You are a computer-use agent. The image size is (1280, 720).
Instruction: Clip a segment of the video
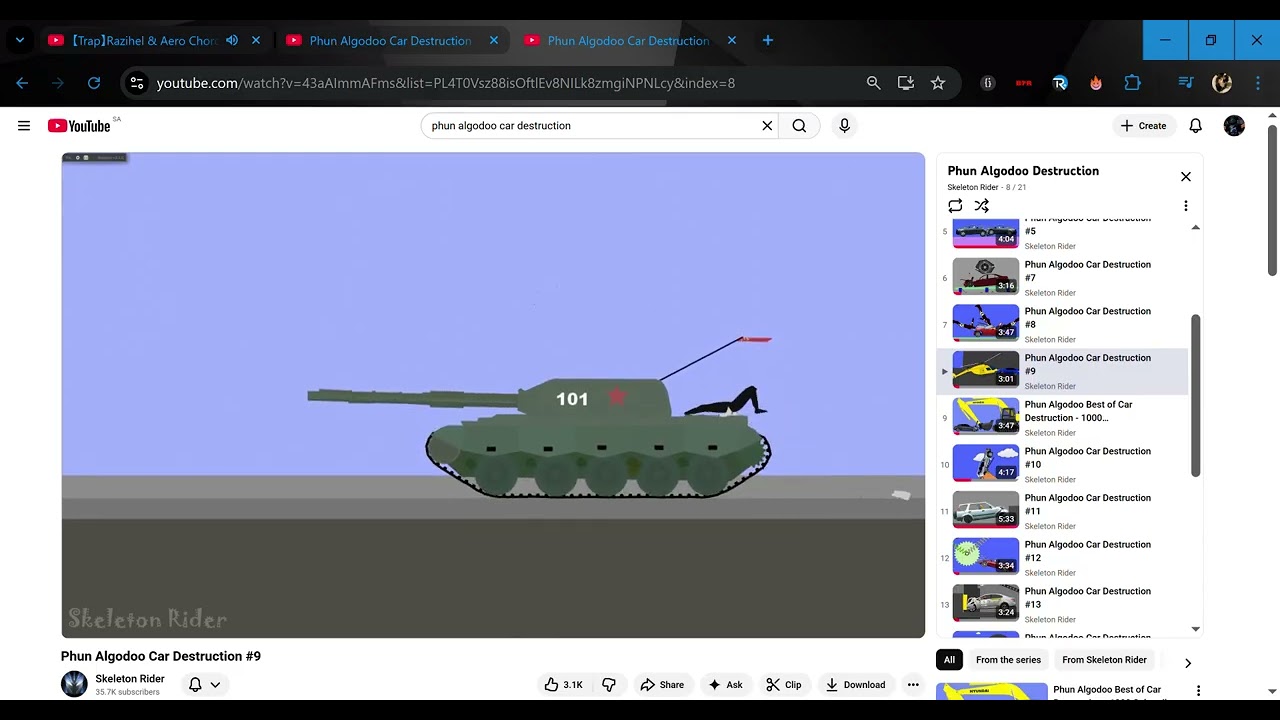coord(784,685)
